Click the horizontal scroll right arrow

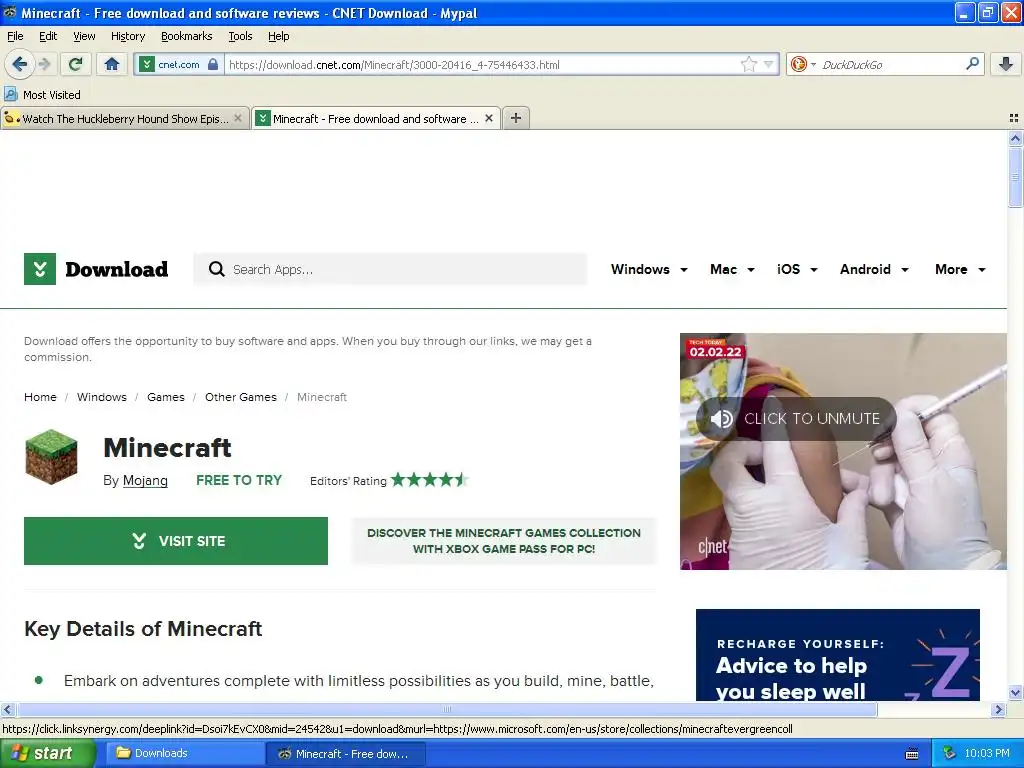pyautogui.click(x=999, y=709)
